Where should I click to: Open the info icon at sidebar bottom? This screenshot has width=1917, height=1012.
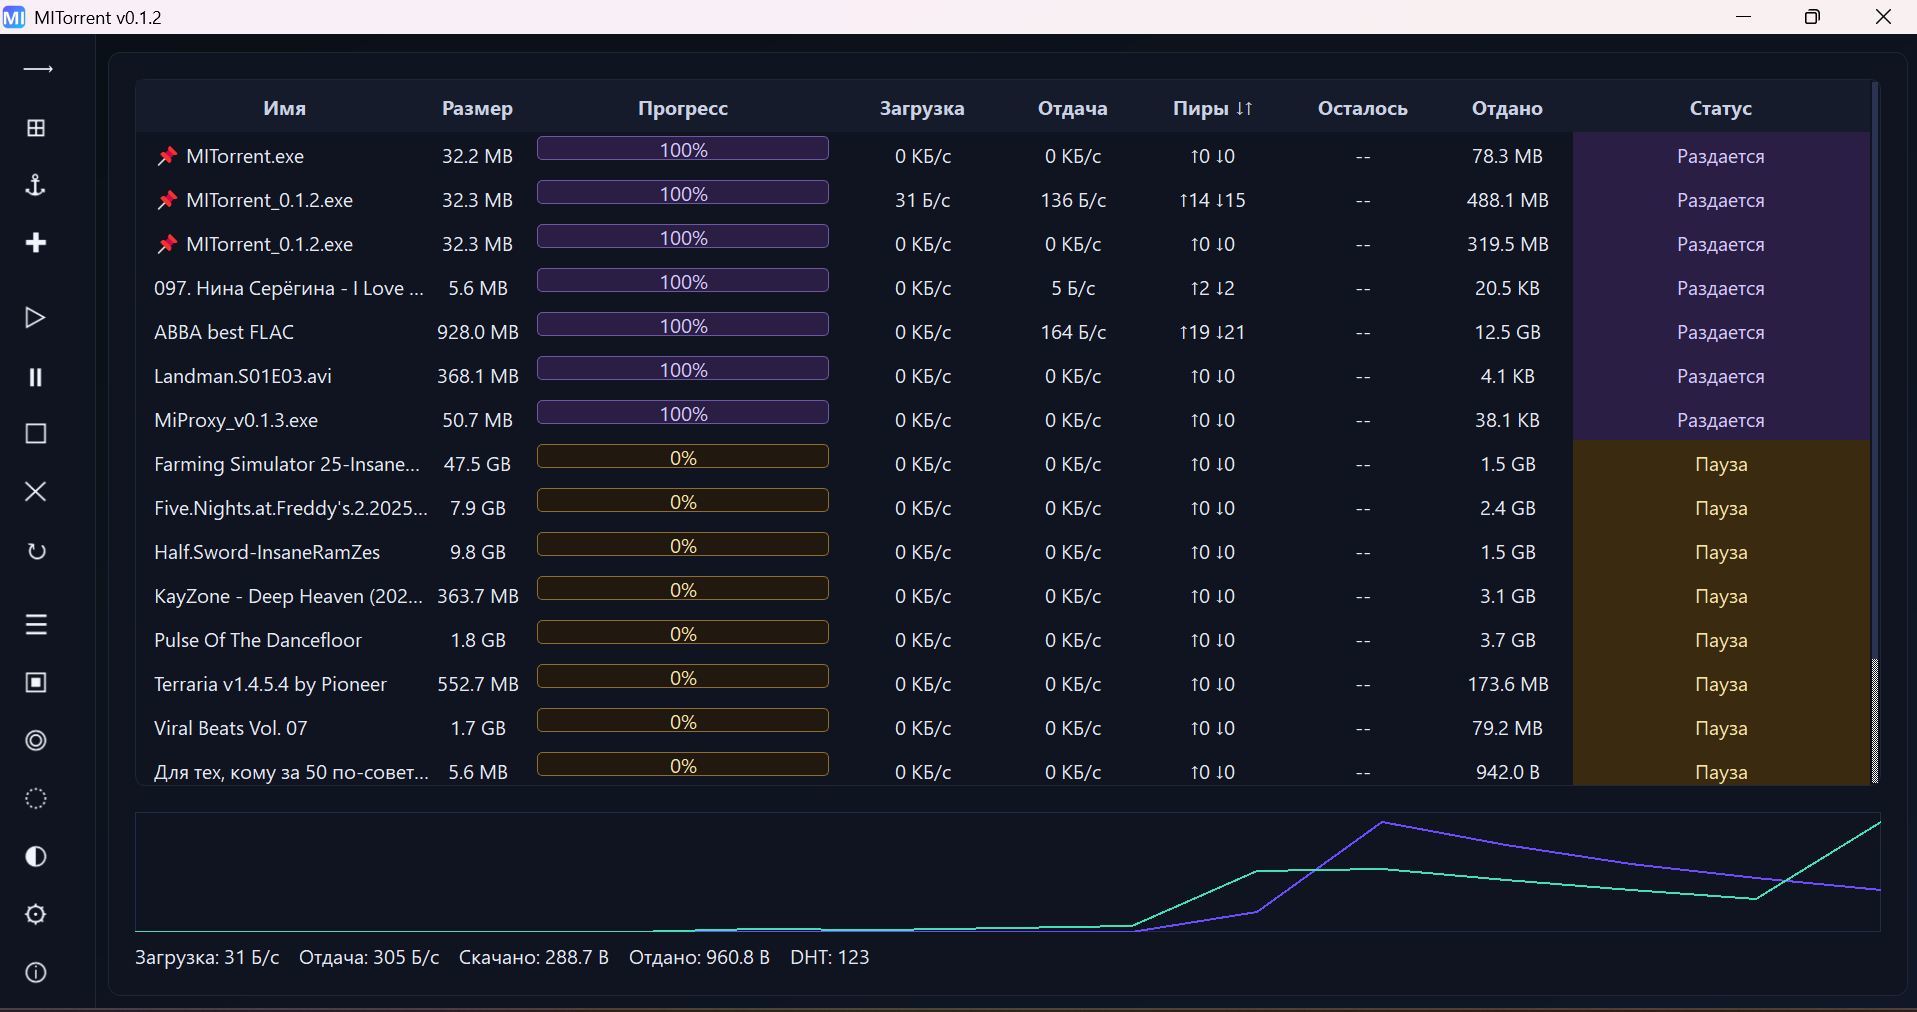36,973
